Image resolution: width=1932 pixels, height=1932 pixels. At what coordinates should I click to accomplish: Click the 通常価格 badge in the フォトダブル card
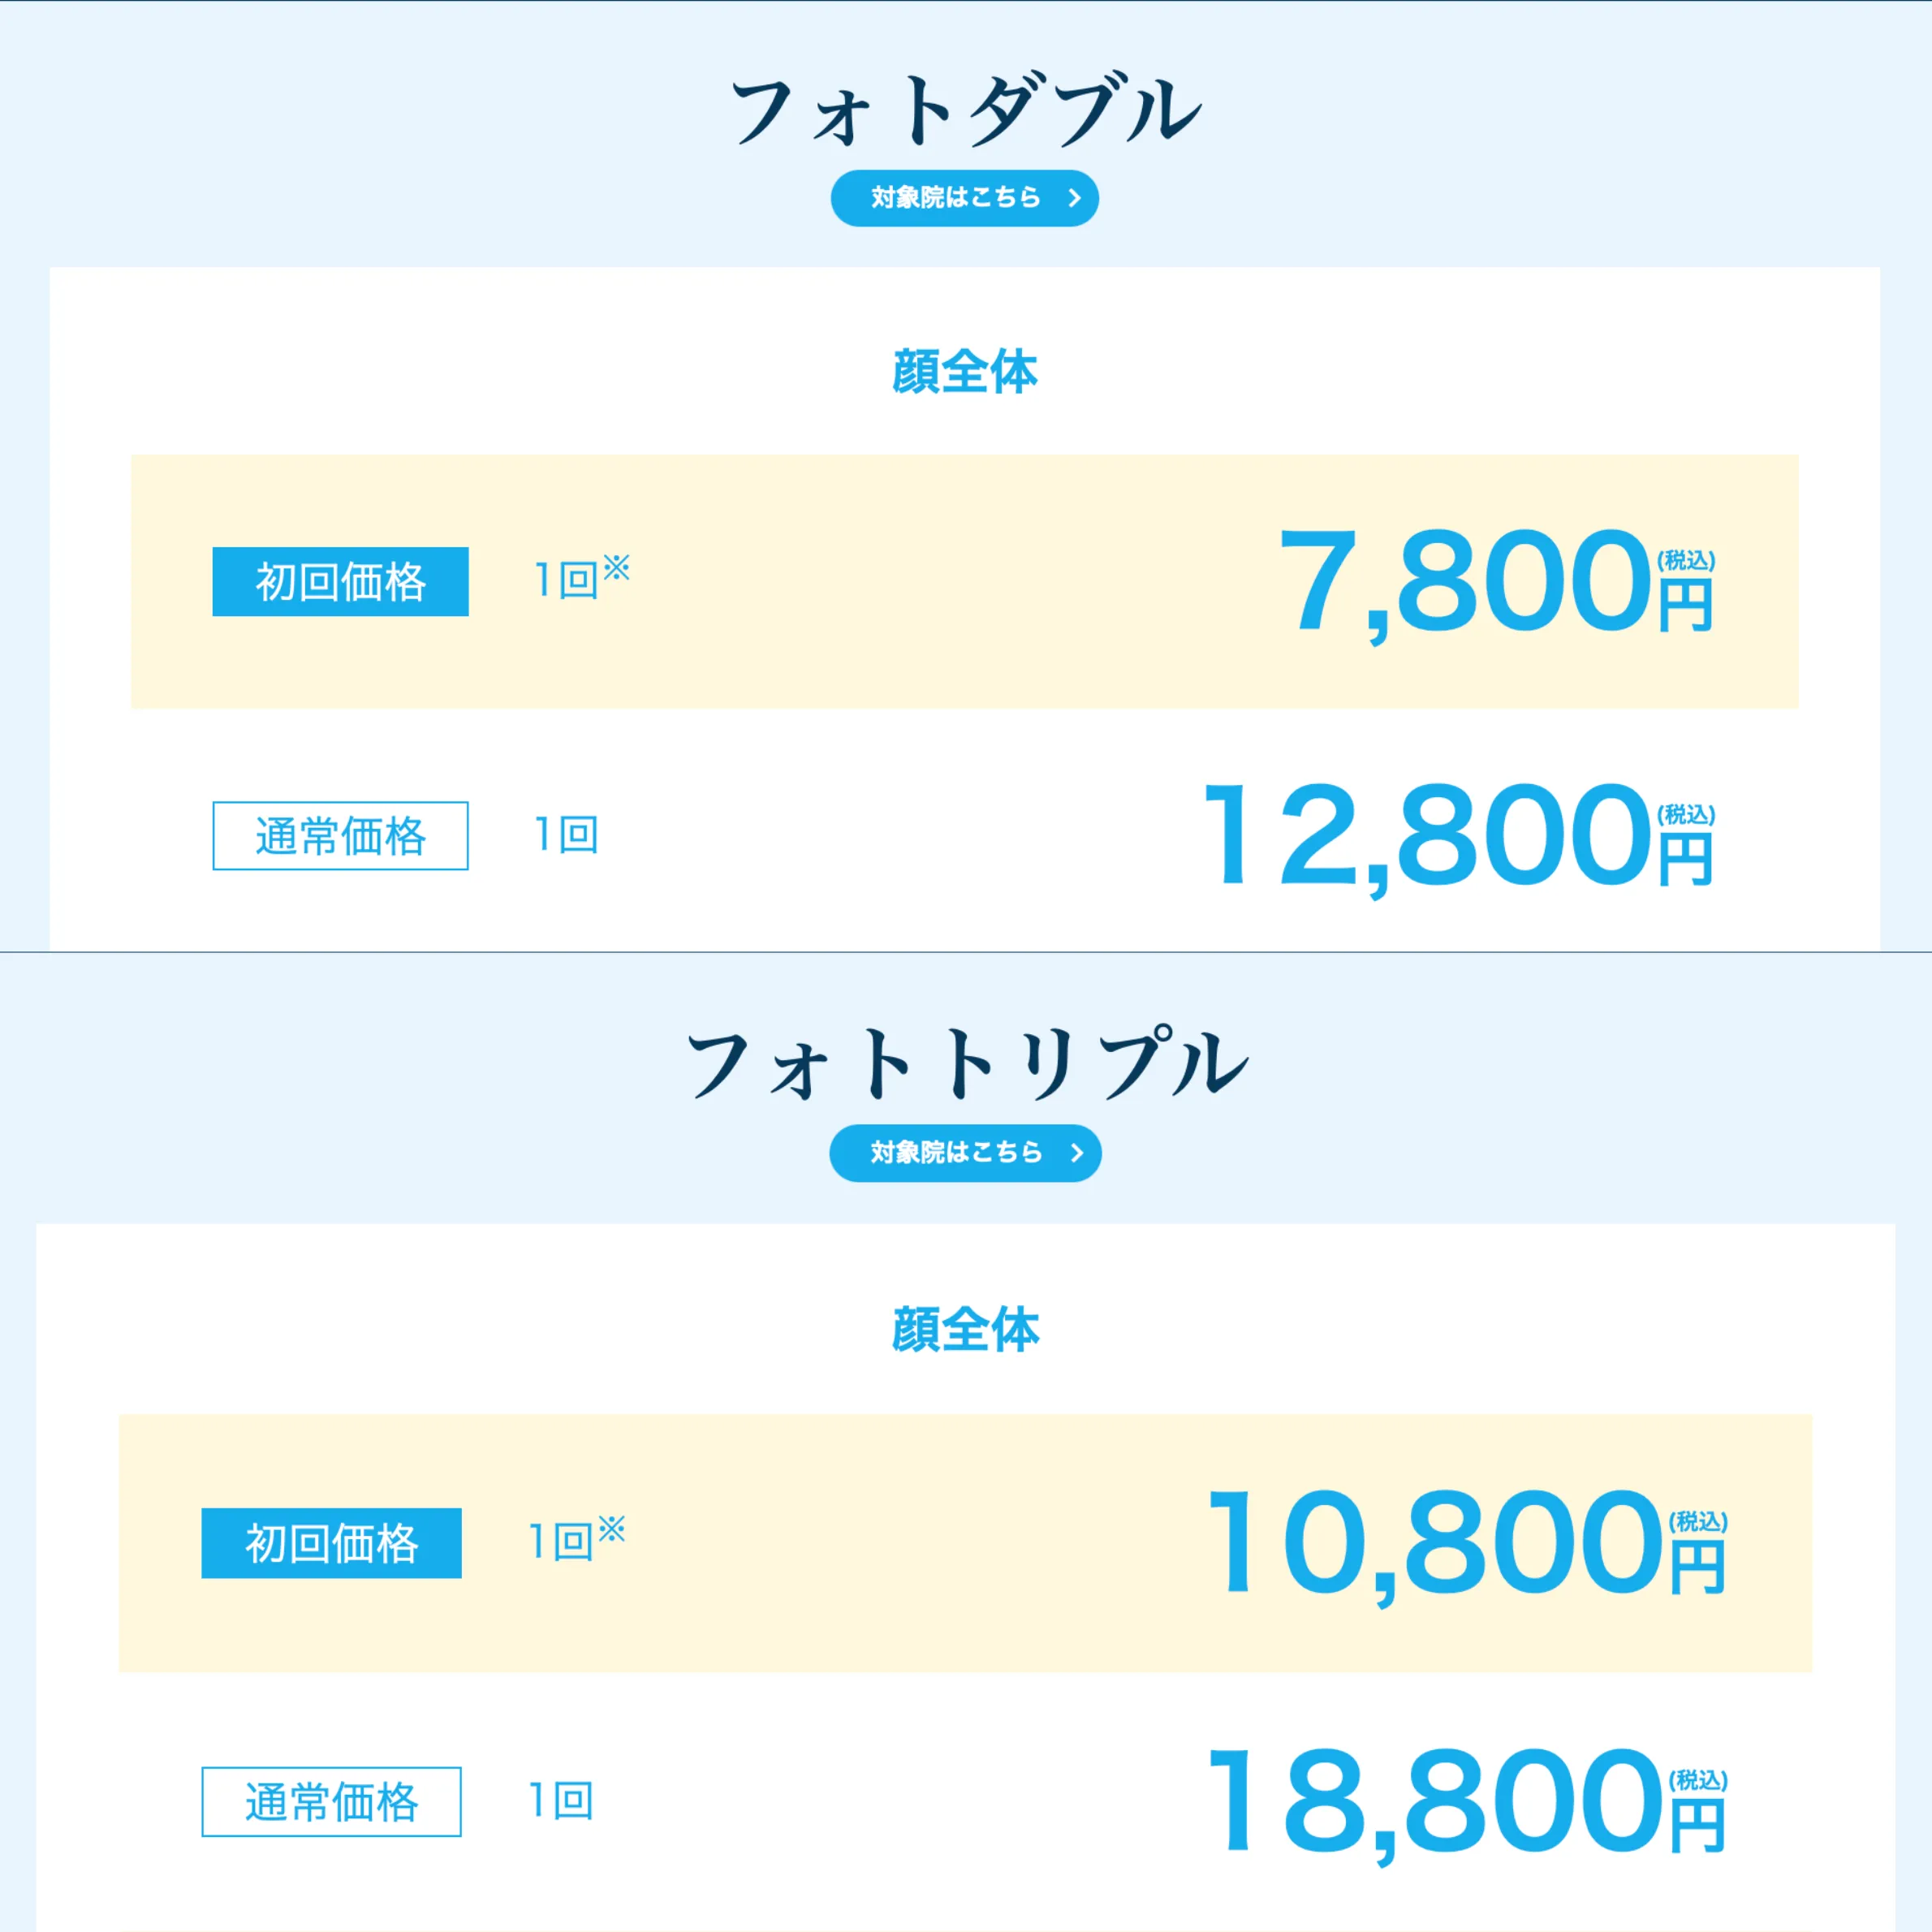[x=340, y=836]
